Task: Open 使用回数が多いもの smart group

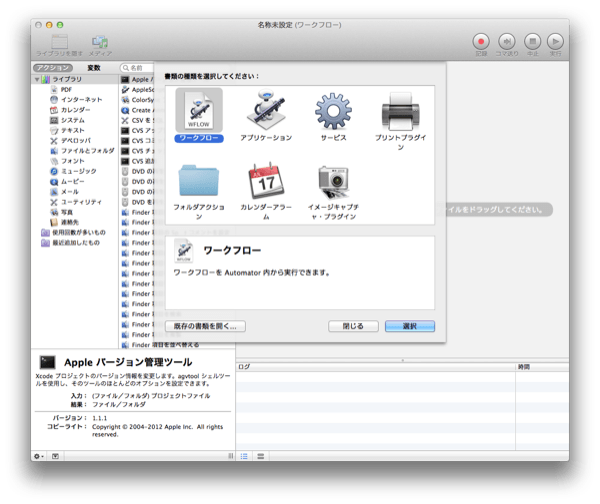Action: tap(79, 232)
